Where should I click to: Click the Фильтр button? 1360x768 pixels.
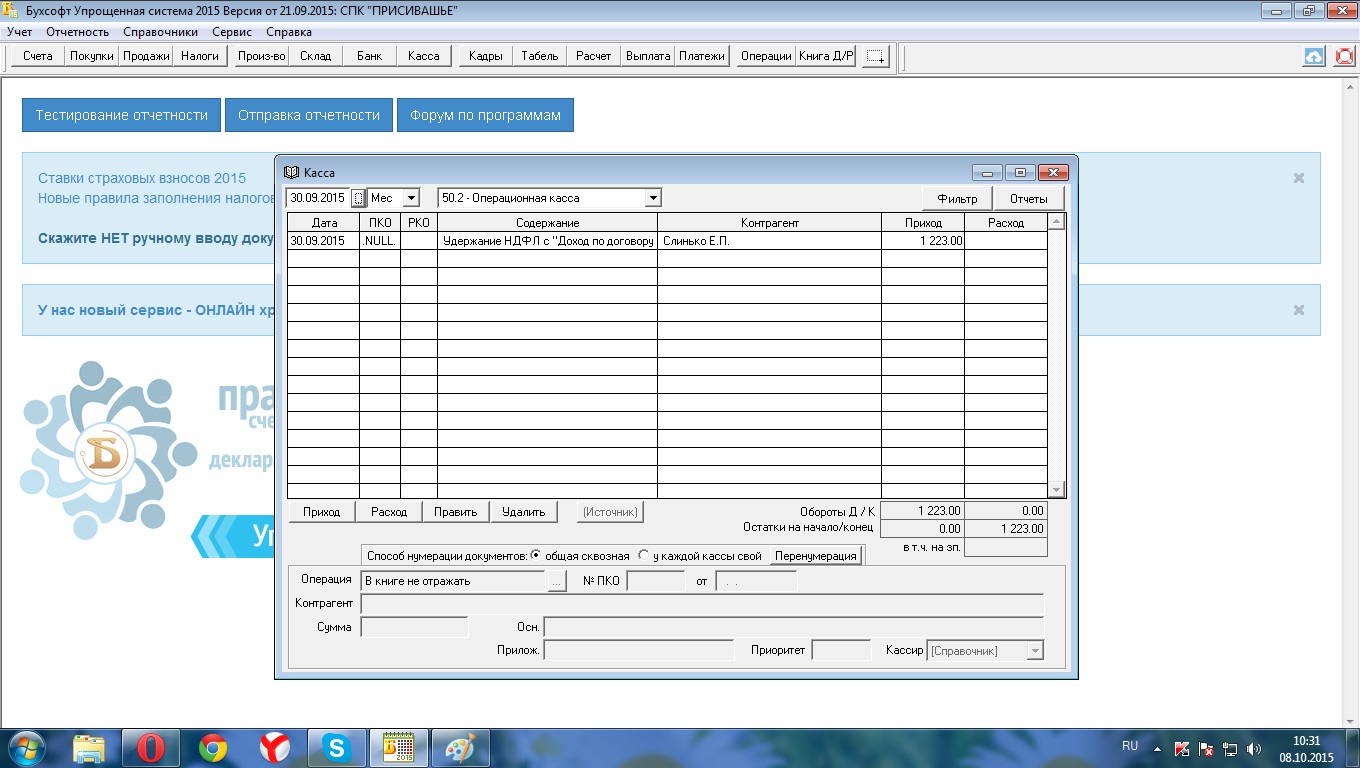957,199
